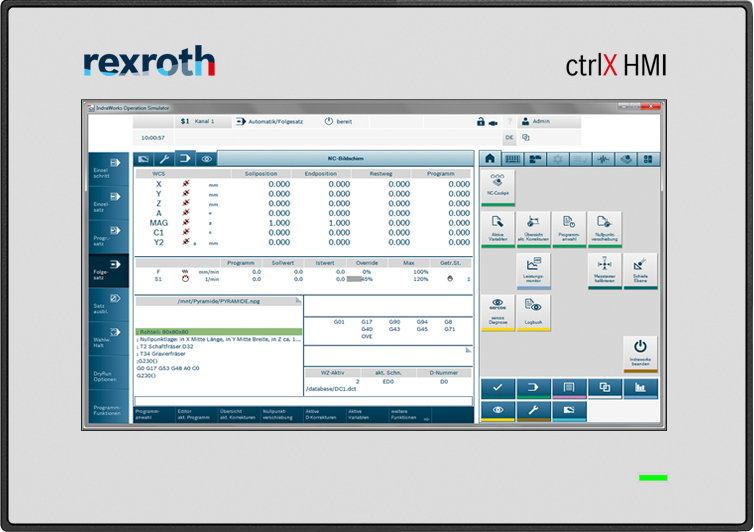Click the Programmanwahl tile icon

(x=568, y=228)
